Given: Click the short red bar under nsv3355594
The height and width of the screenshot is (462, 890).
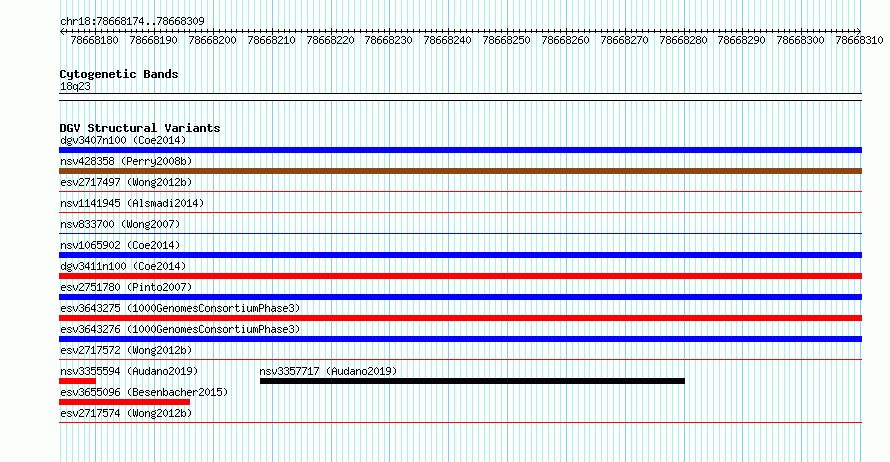Looking at the screenshot, I should click(x=78, y=381).
